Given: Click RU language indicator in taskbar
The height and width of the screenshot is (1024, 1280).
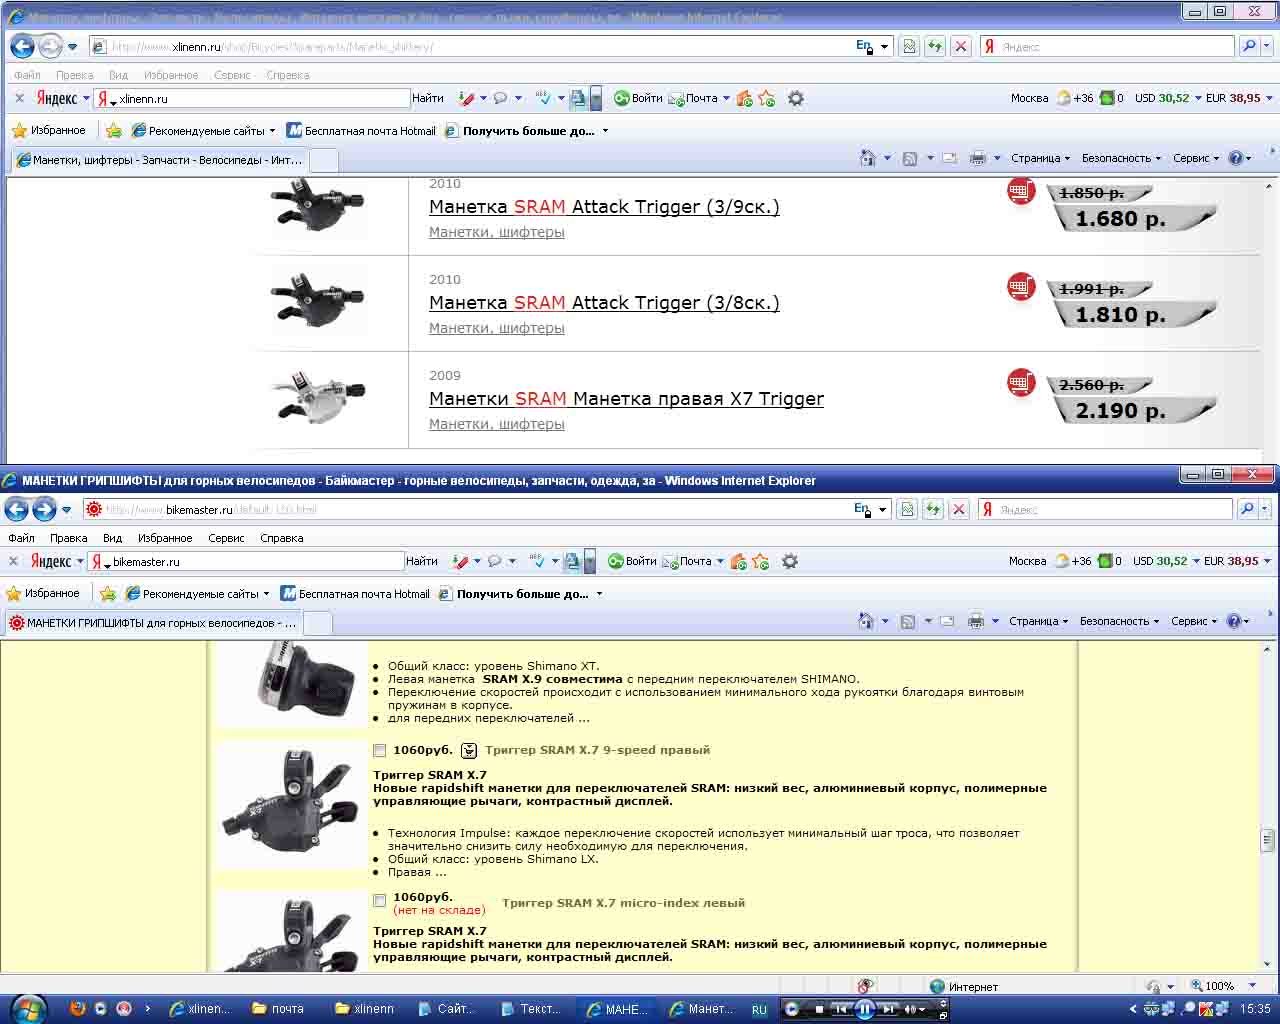Looking at the screenshot, I should 759,1010.
